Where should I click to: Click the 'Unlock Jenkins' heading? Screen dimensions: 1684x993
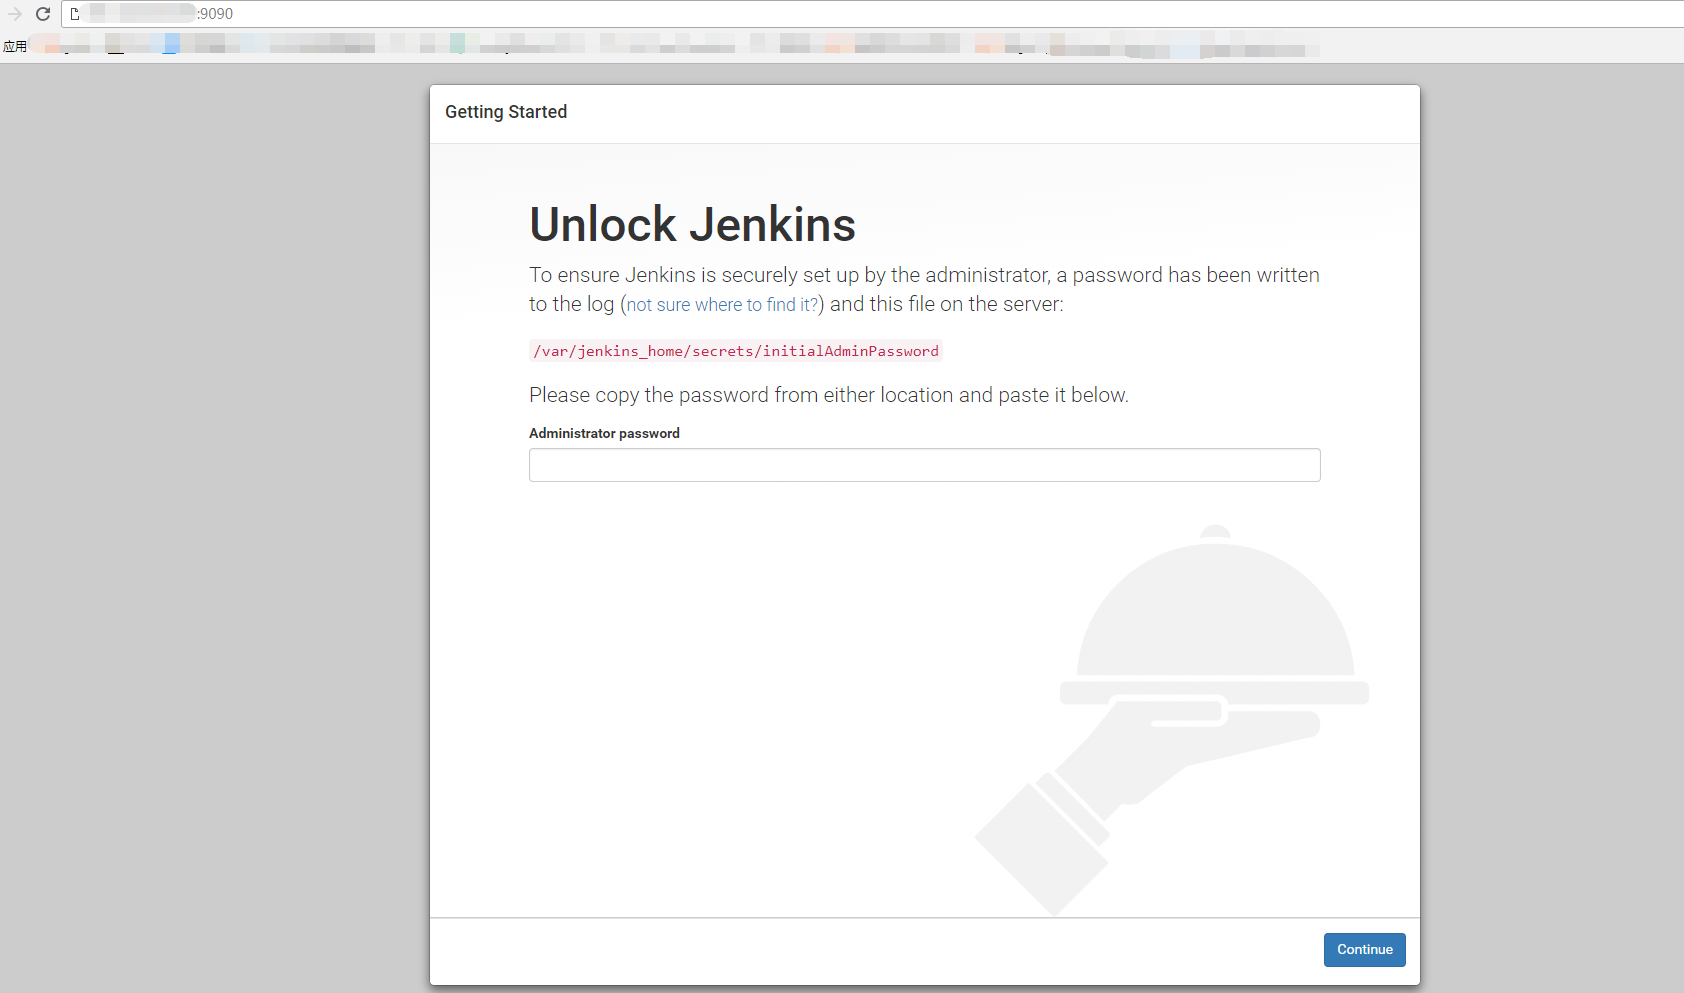coord(692,224)
